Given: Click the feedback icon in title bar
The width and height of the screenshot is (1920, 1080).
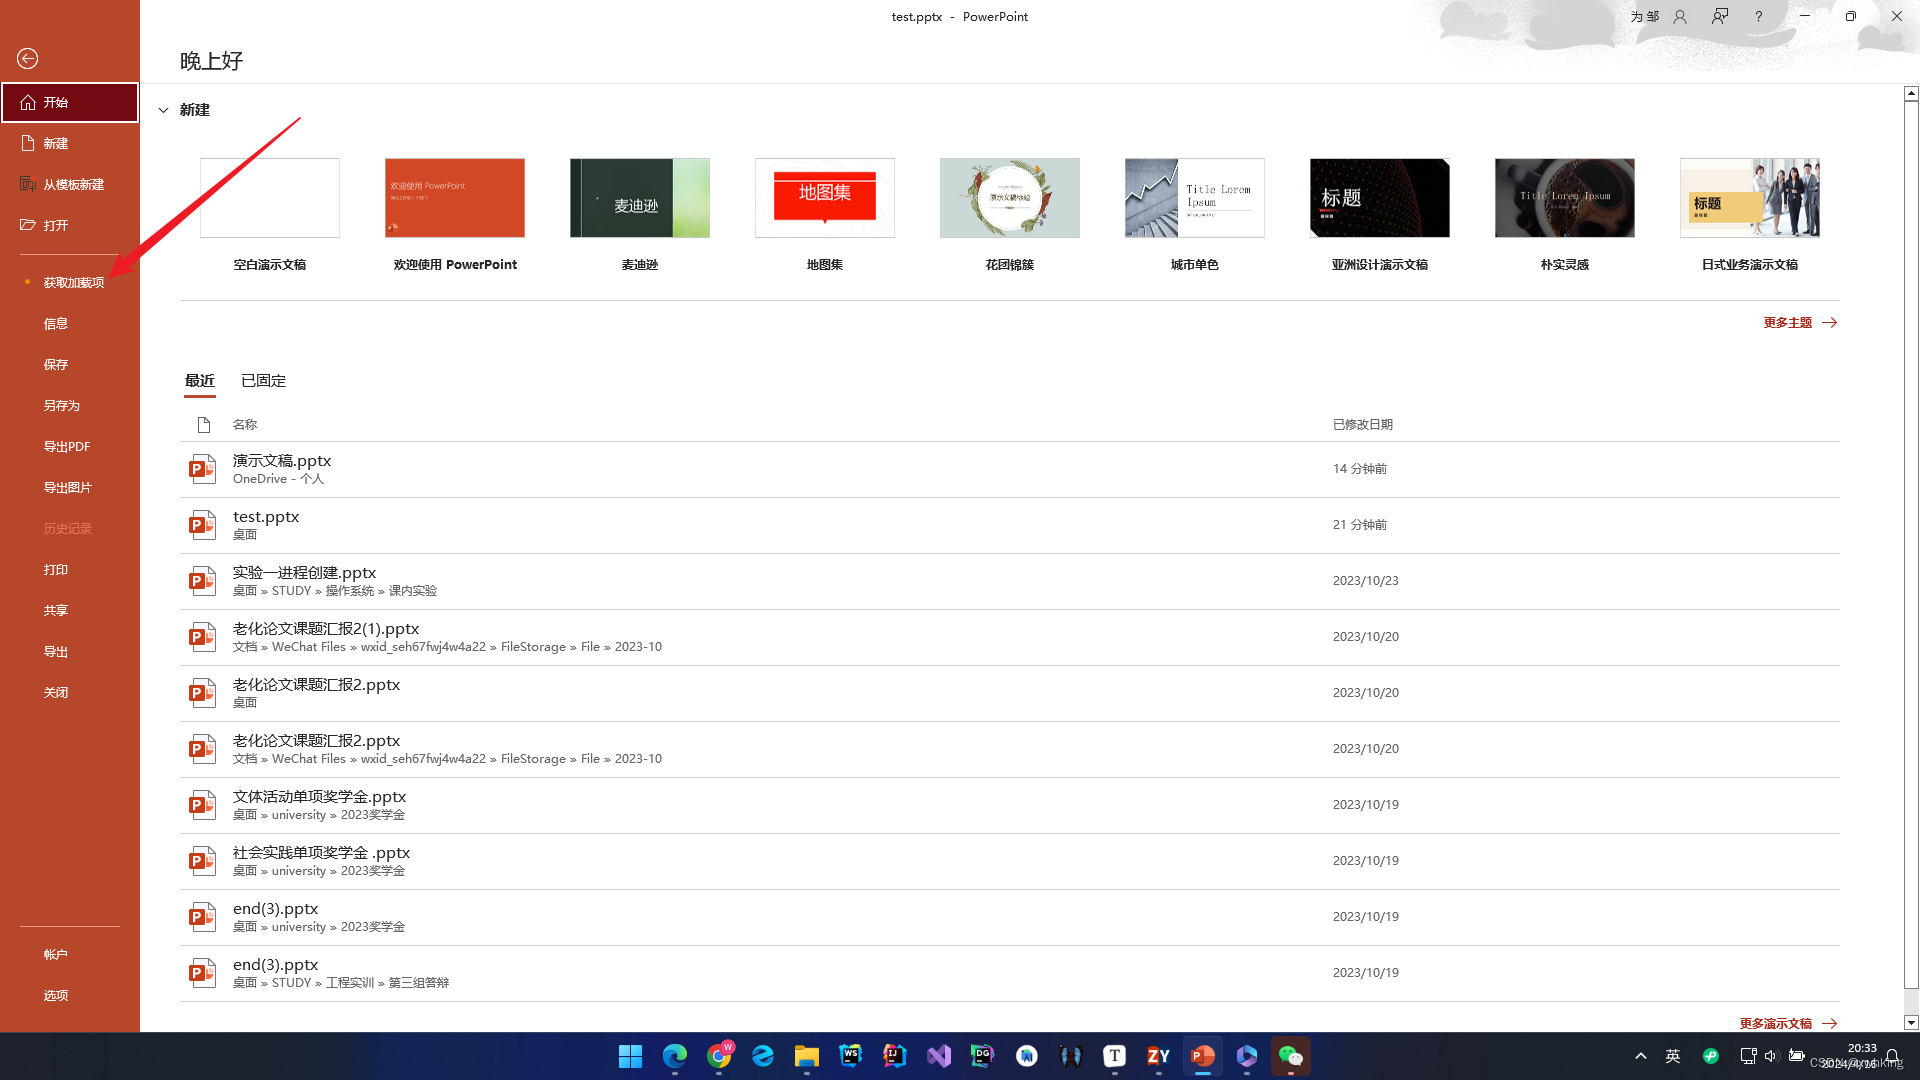Looking at the screenshot, I should coord(1719,16).
